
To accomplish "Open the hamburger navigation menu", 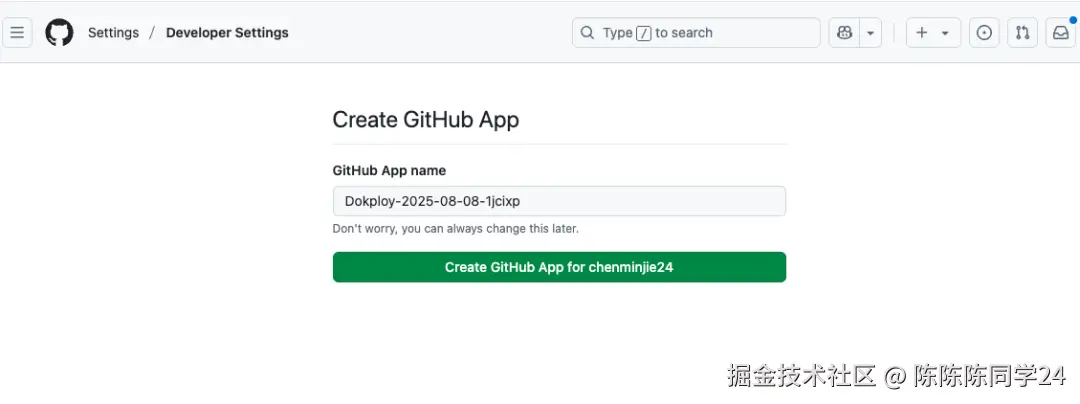I will click(x=17, y=33).
